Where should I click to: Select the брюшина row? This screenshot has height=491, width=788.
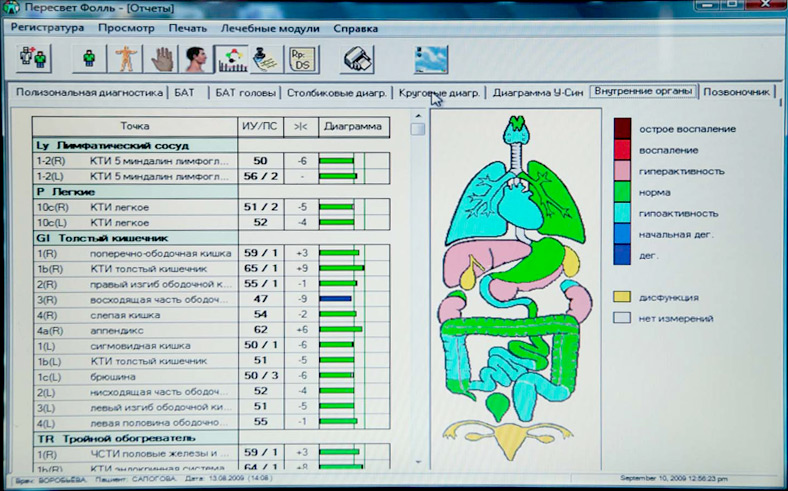[211, 376]
